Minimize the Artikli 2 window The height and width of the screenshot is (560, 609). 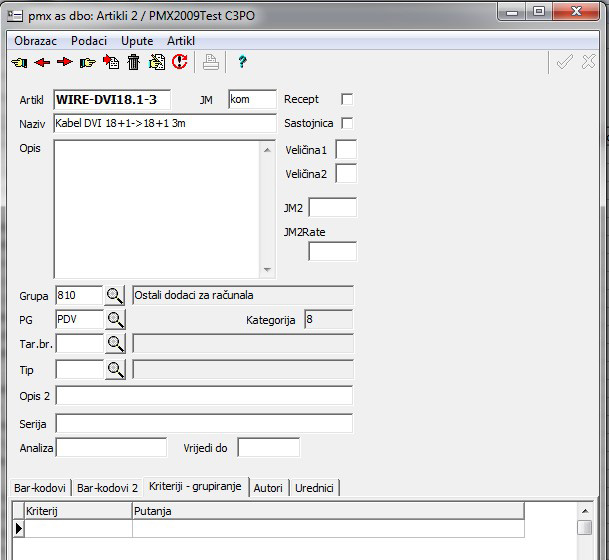tap(512, 12)
